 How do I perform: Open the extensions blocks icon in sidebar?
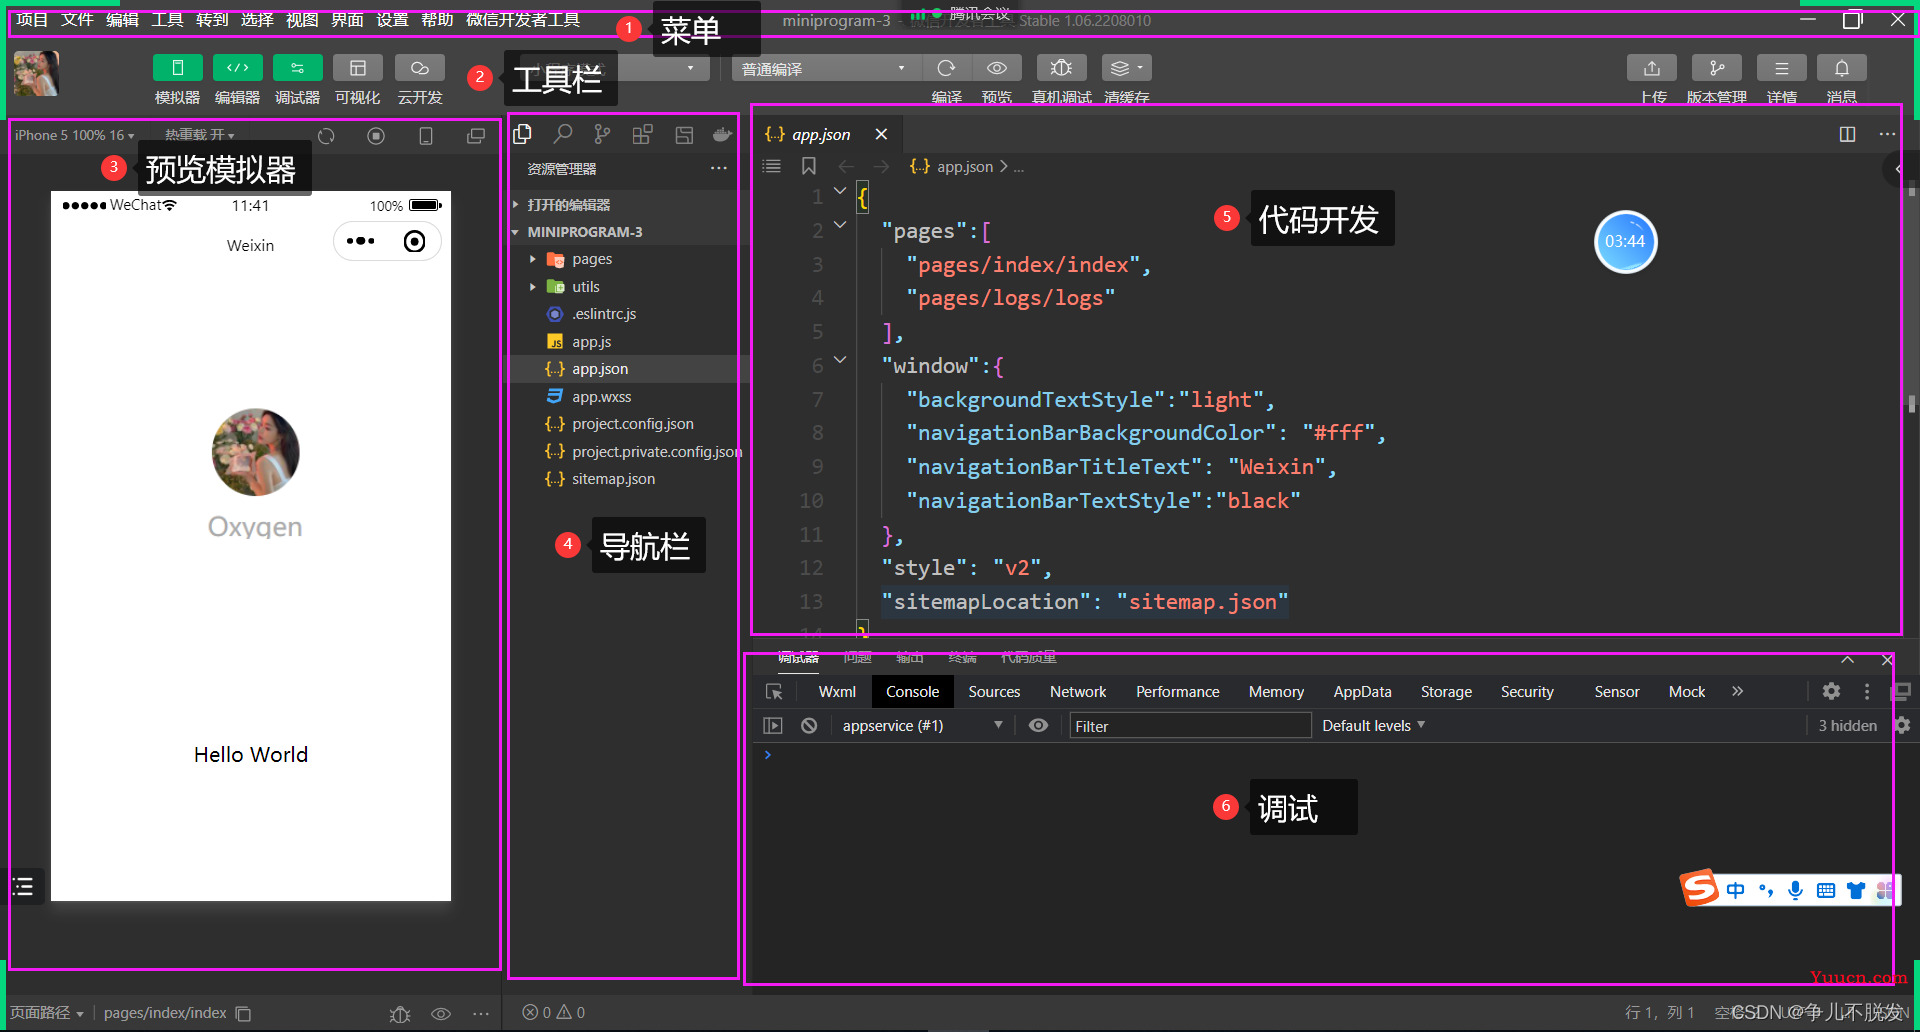click(642, 134)
